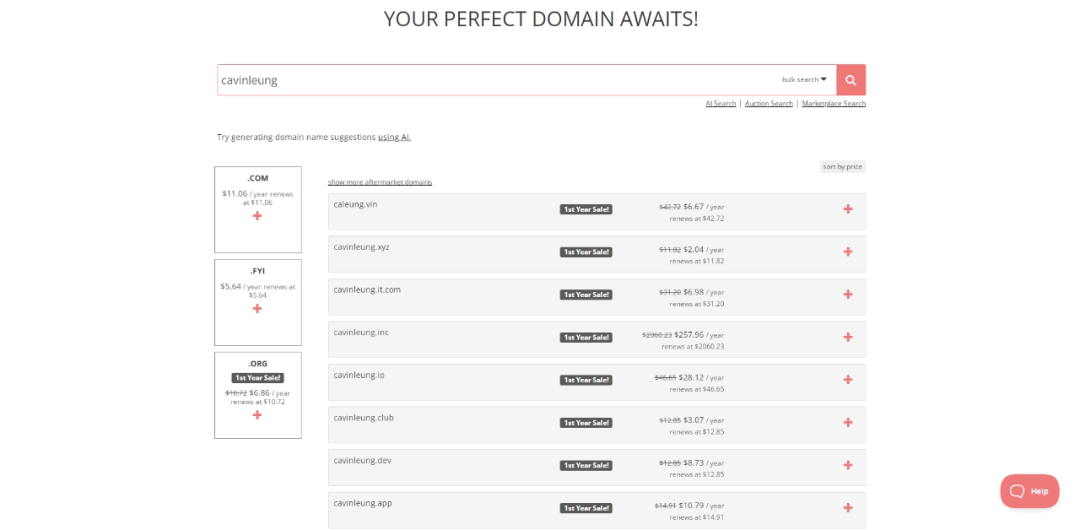The height and width of the screenshot is (530, 1080).
Task: Add cavinleung.xyz using the plus icon
Action: coord(848,252)
